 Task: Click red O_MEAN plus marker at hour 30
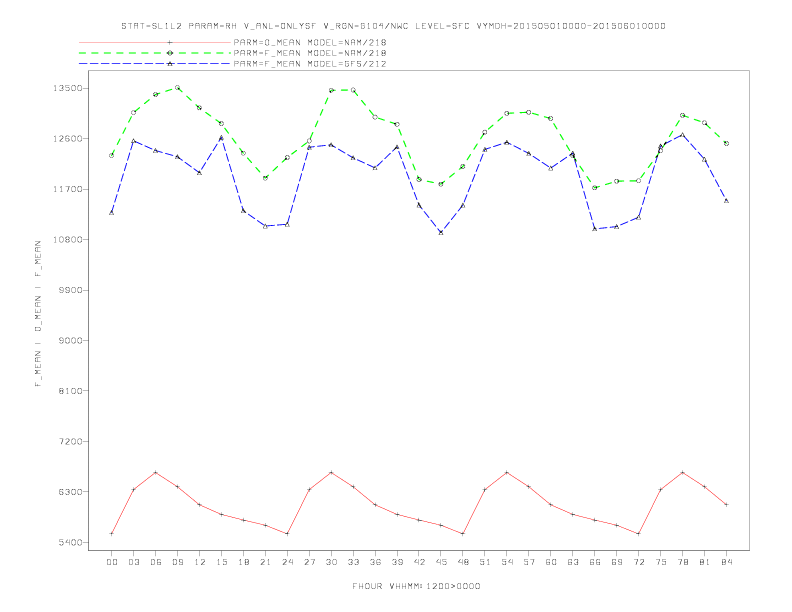pos(331,473)
